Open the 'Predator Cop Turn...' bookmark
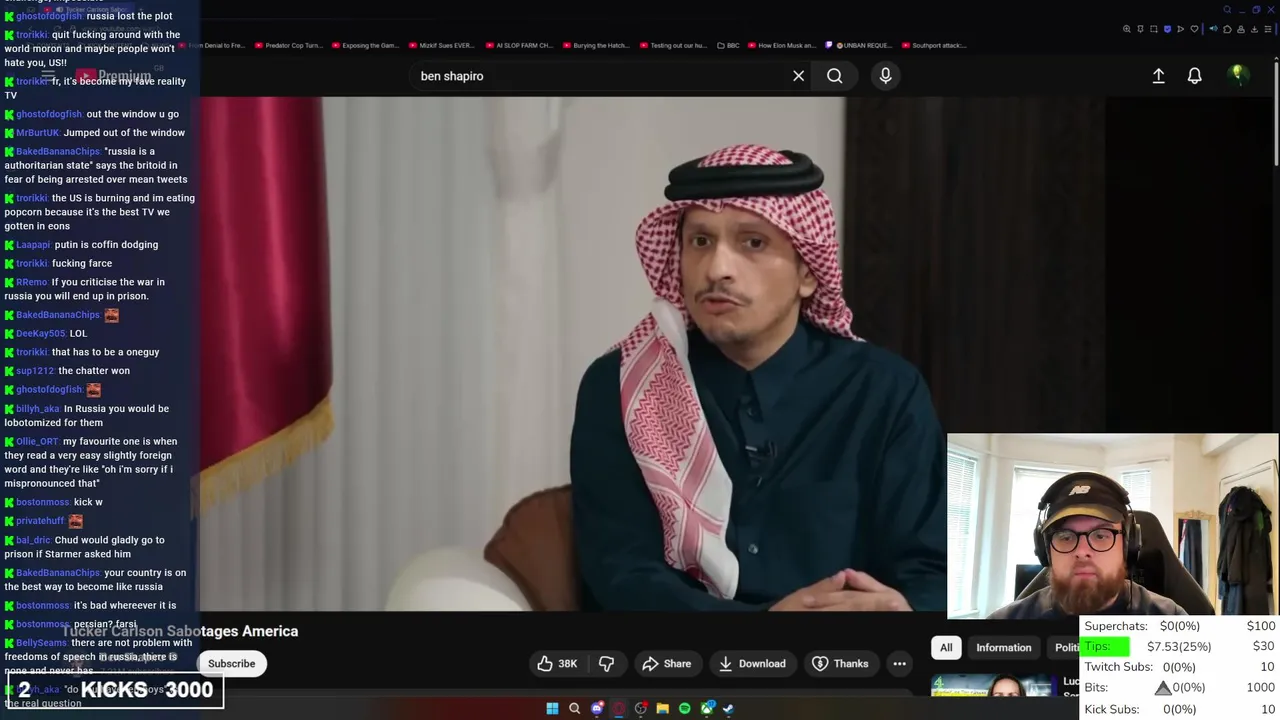This screenshot has width=1280, height=720. tap(288, 45)
